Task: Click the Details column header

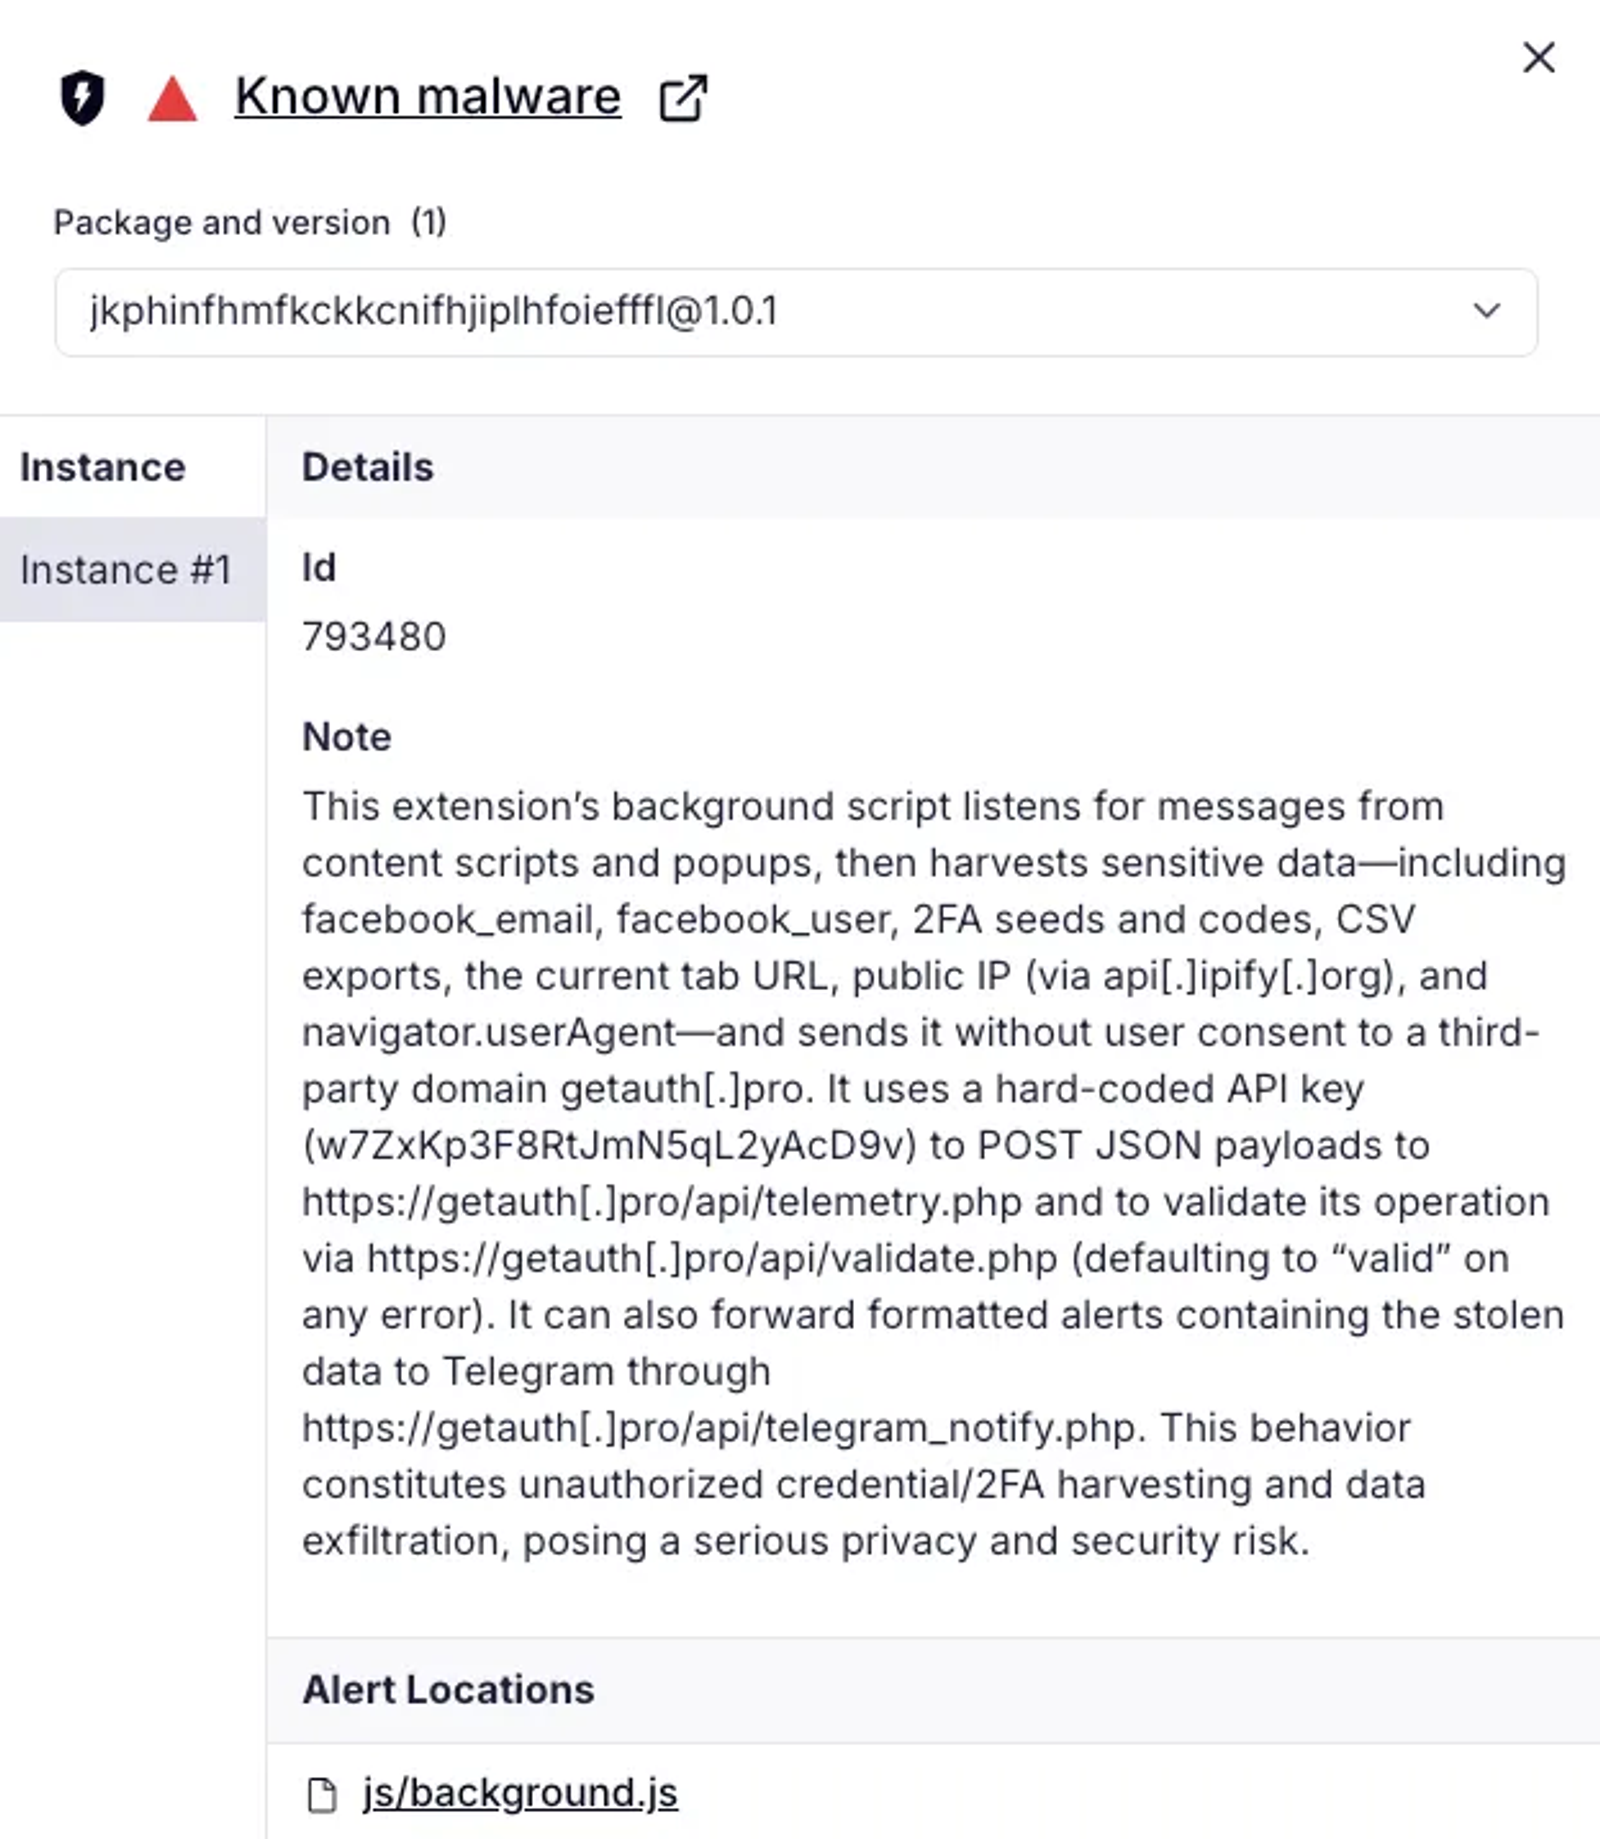Action: 368,467
